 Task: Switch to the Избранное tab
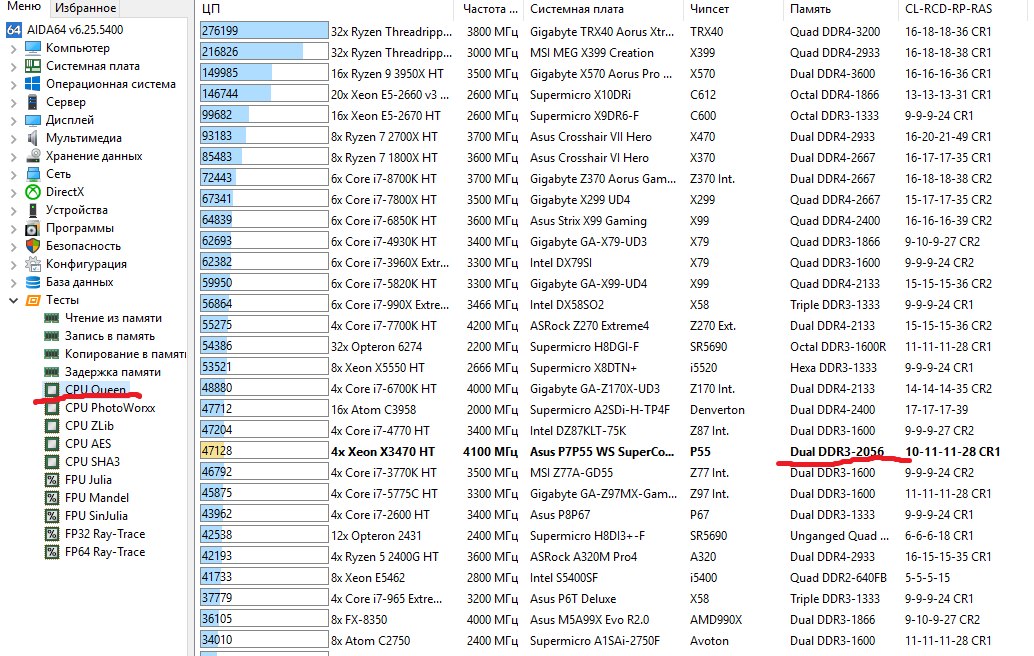coord(85,8)
